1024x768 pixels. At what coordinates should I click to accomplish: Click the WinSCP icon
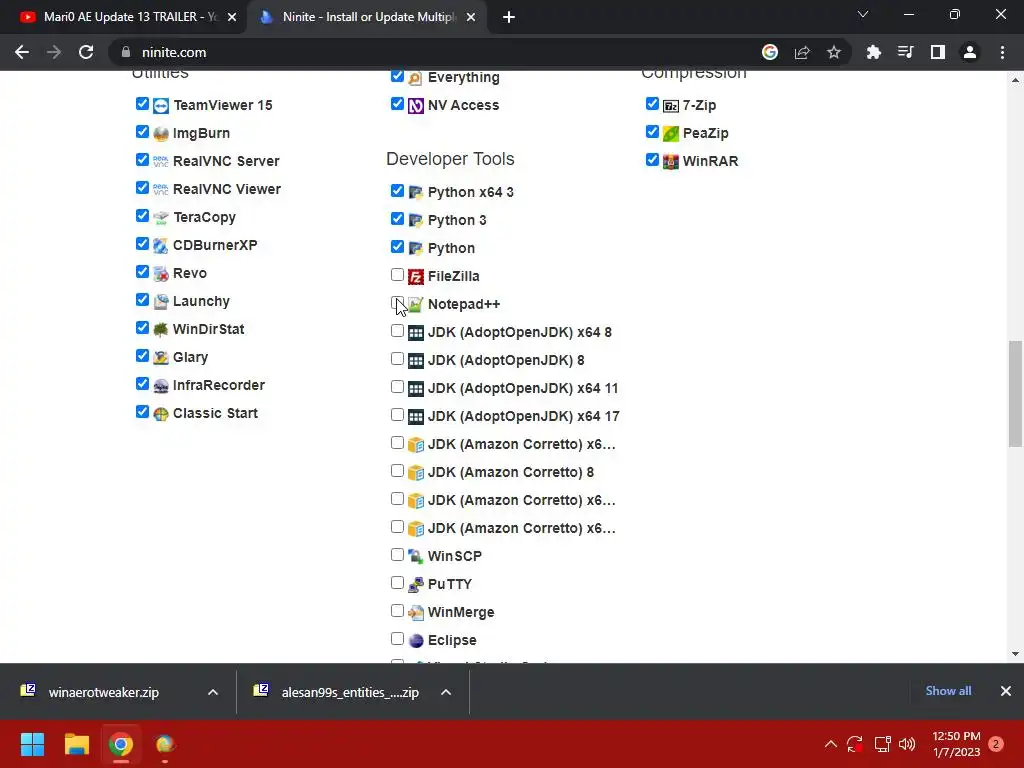[415, 556]
